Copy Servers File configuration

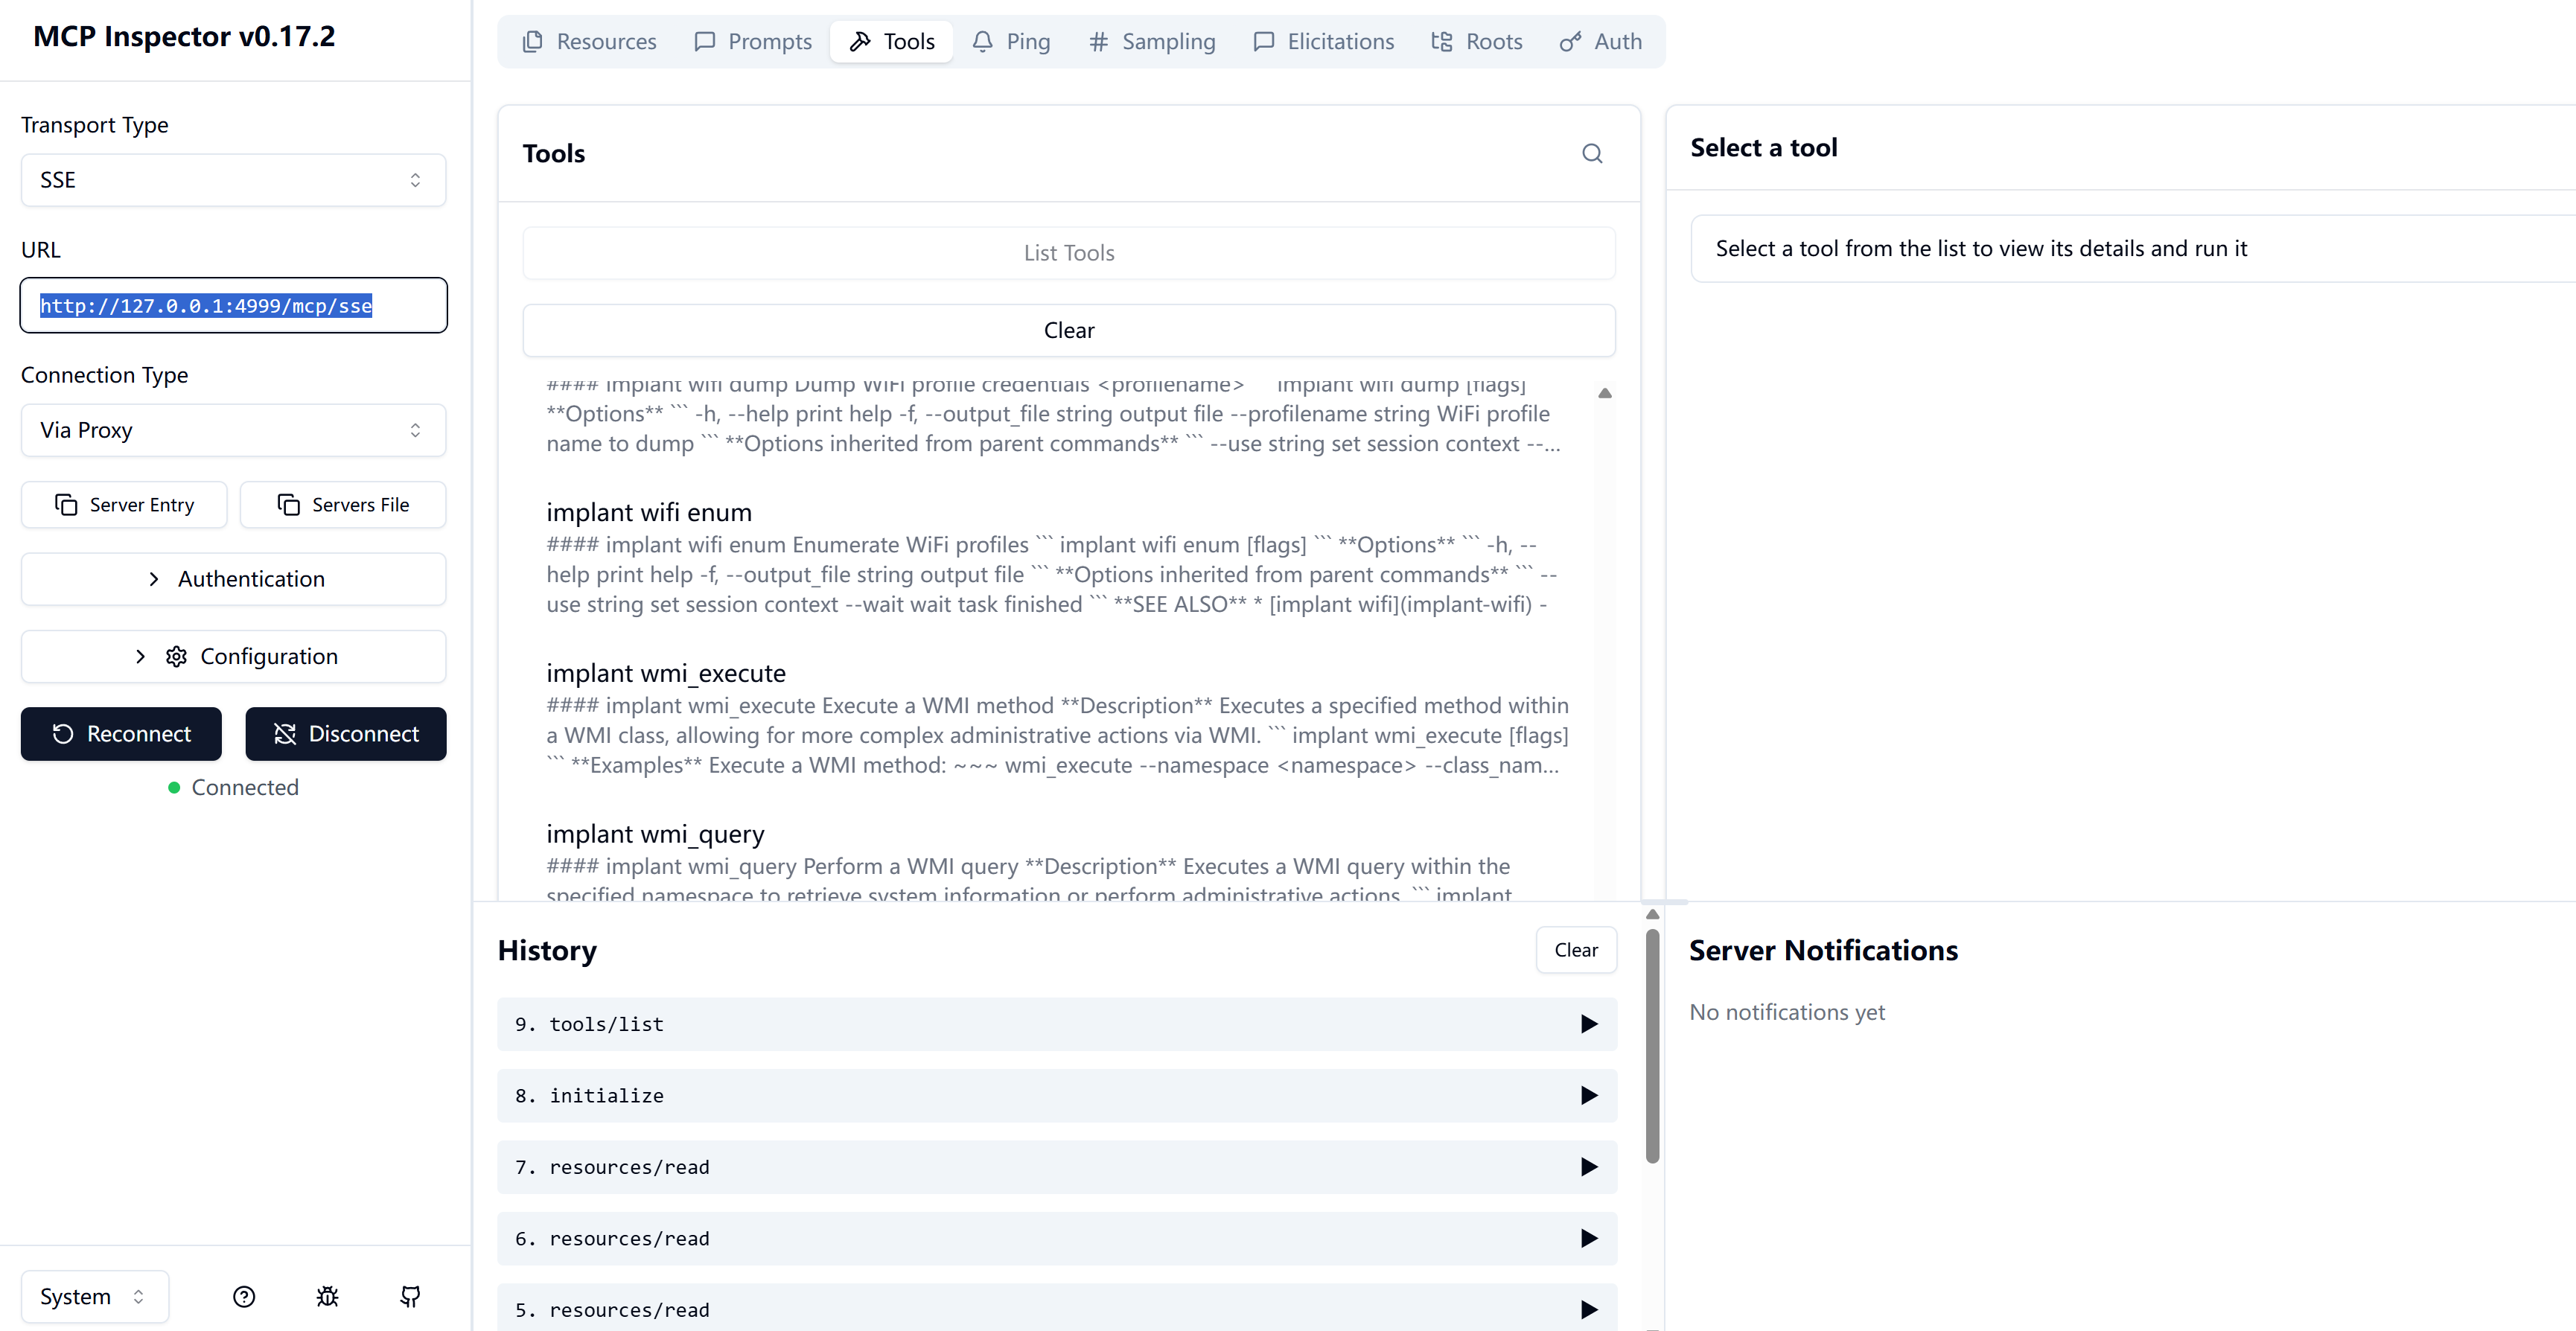[x=343, y=505]
